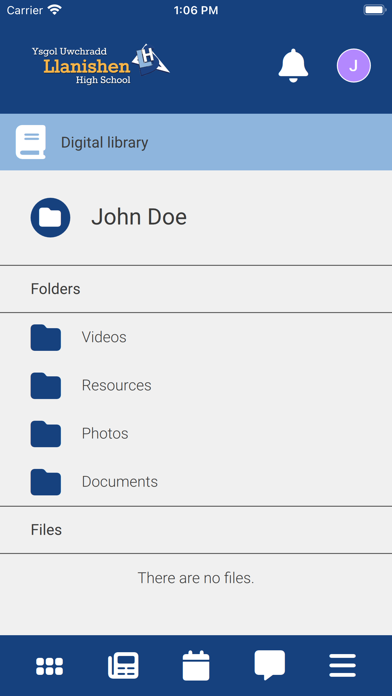The height and width of the screenshot is (696, 392).
Task: Open the calendar icon in bottom bar
Action: tap(196, 665)
